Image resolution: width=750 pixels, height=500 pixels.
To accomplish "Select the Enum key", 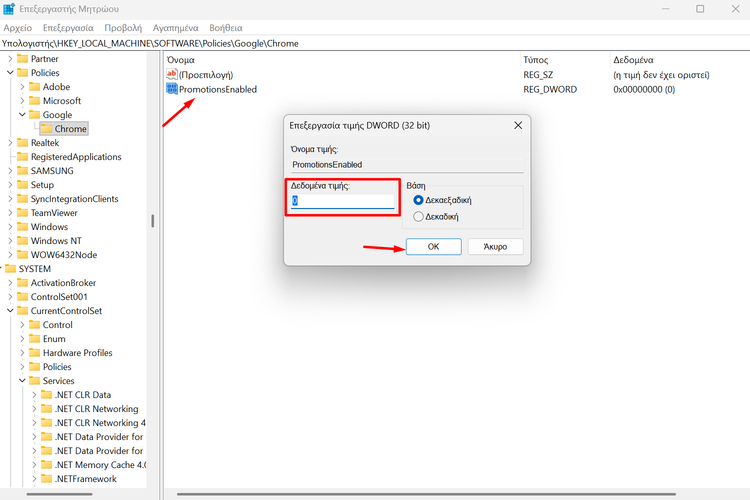I will pos(54,339).
